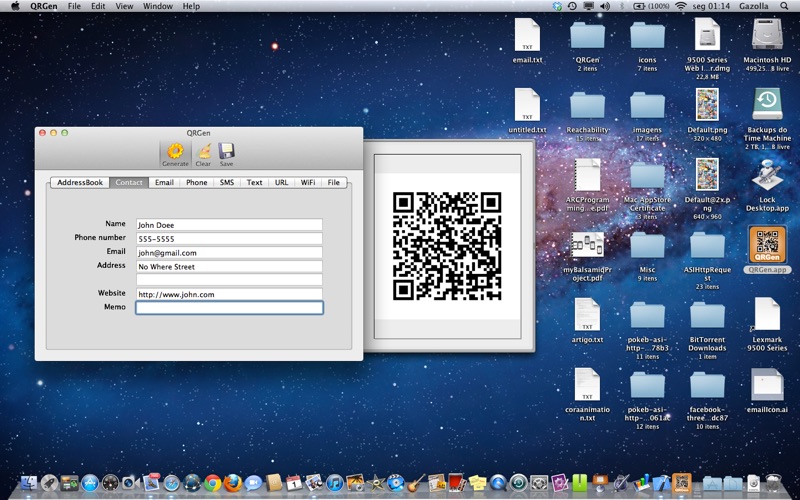Select the Reachability folder
Image resolution: width=800 pixels, height=500 pixels.
[587, 115]
